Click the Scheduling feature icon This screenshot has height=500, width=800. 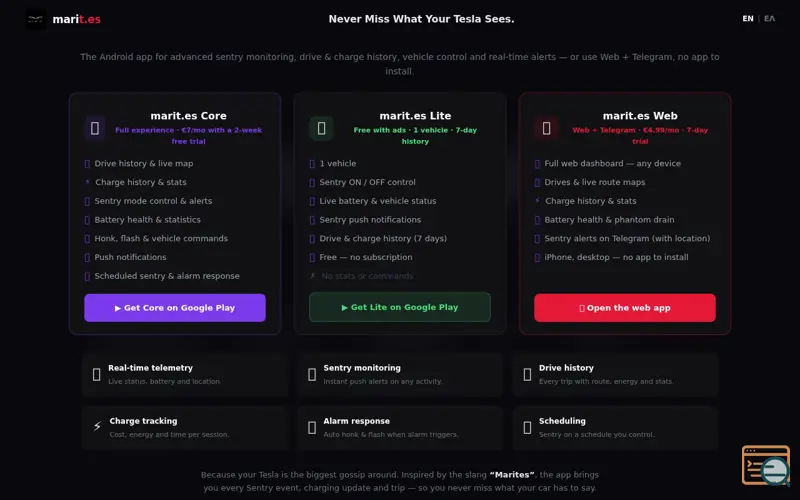(x=528, y=428)
